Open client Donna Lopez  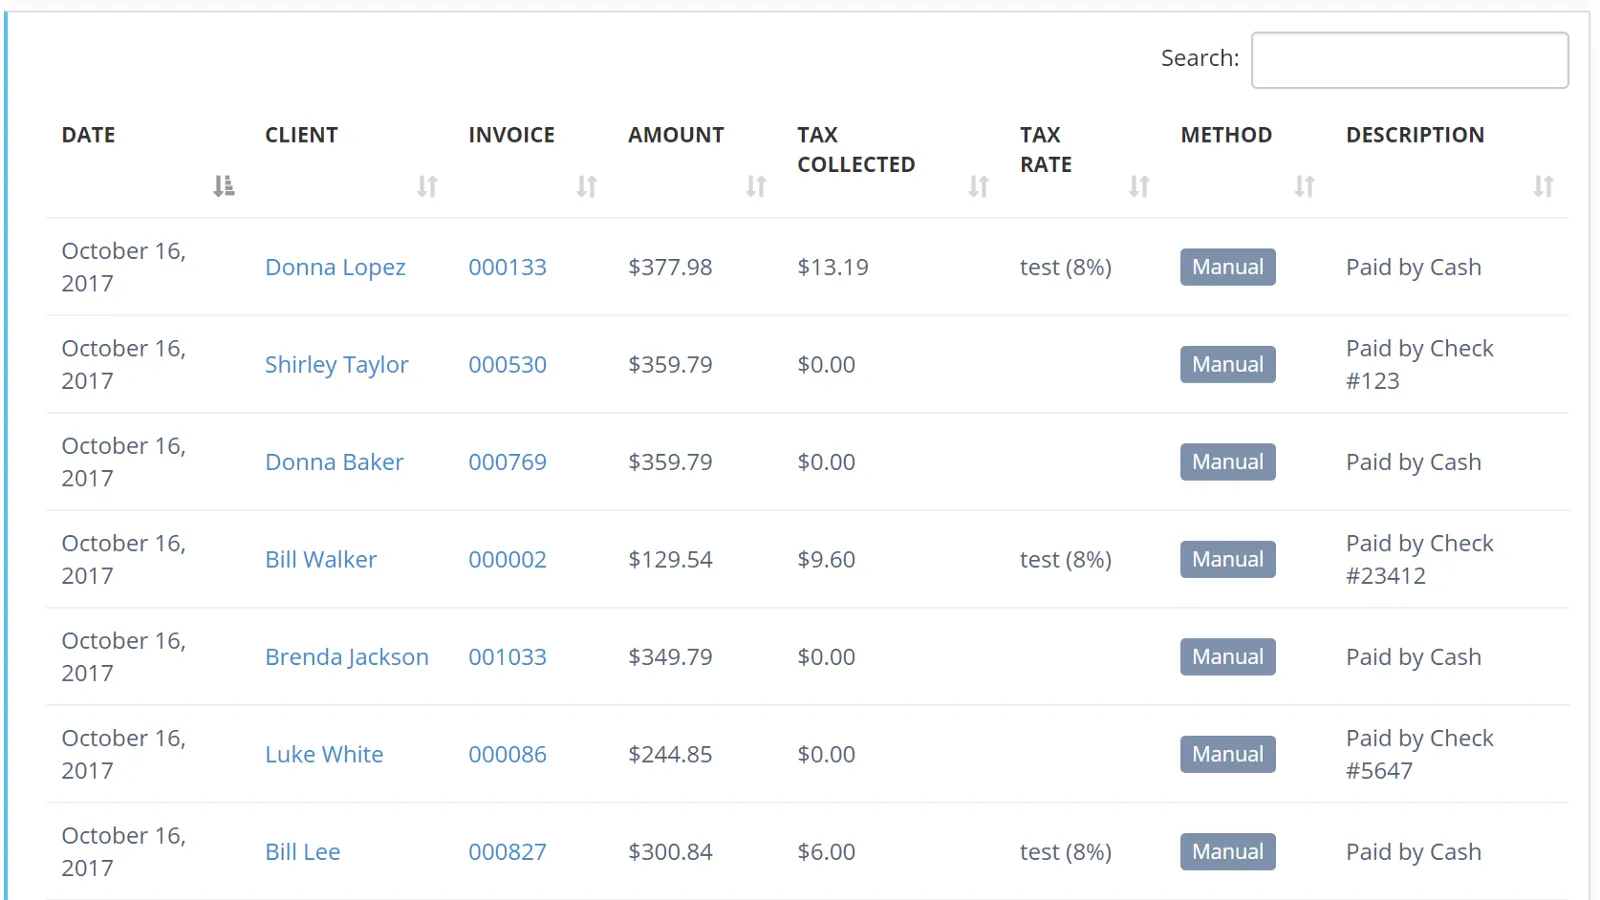point(335,267)
